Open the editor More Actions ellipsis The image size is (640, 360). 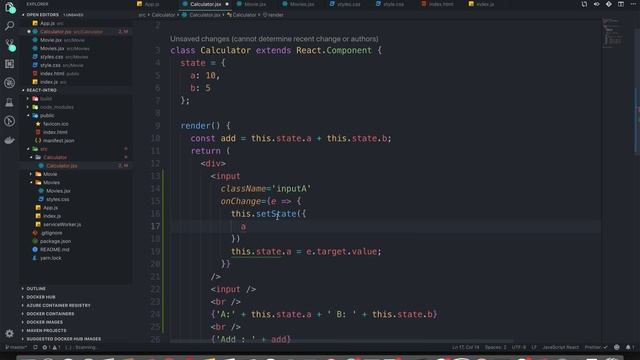click(x=633, y=4)
